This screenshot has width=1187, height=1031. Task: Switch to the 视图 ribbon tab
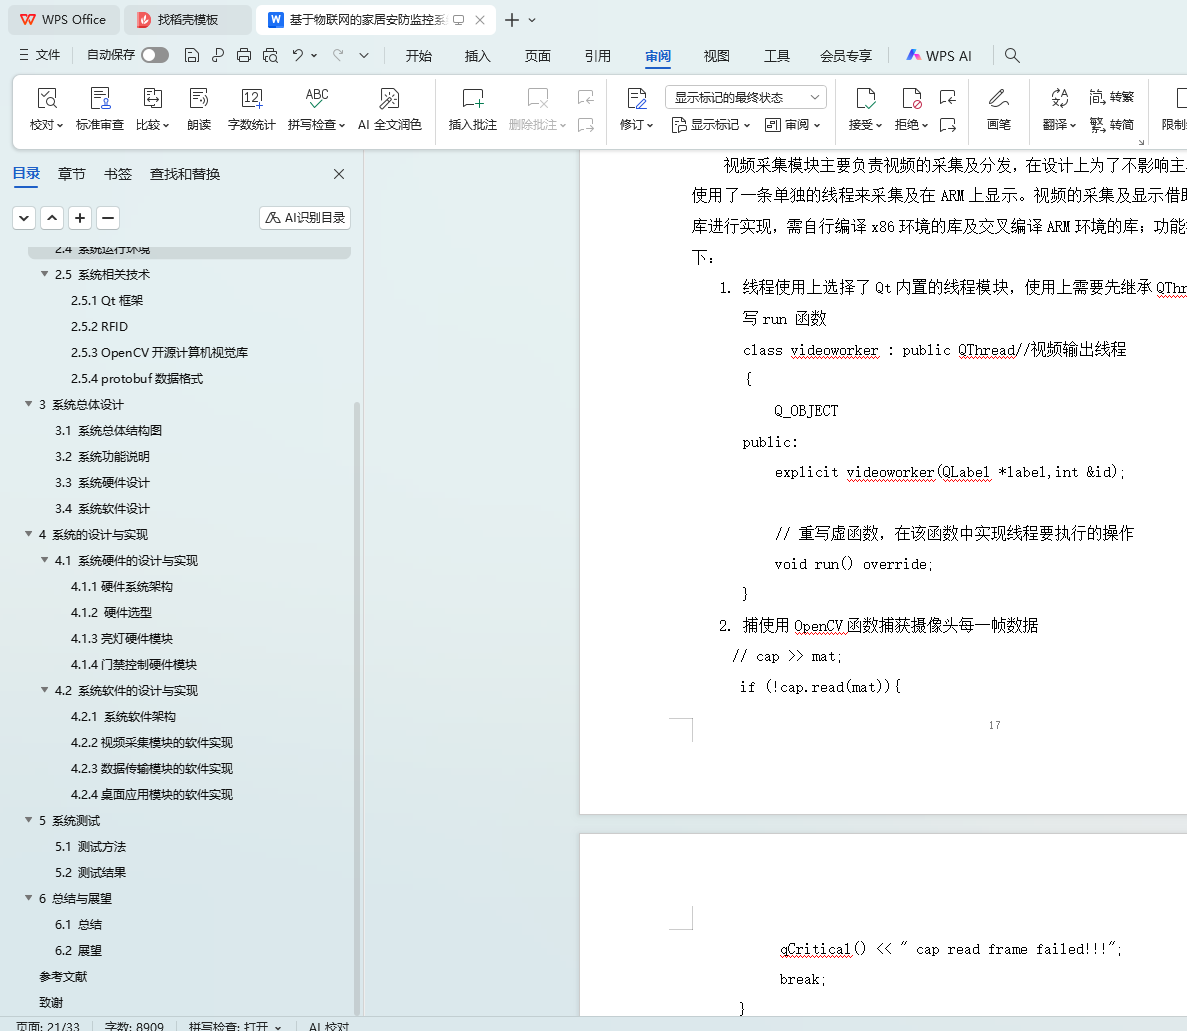point(716,56)
